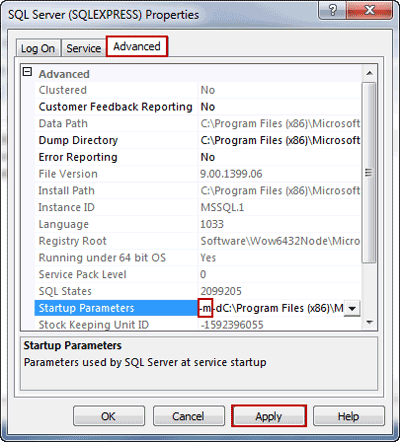Open the Service tab
Image resolution: width=400 pixels, height=442 pixels.
coord(84,48)
